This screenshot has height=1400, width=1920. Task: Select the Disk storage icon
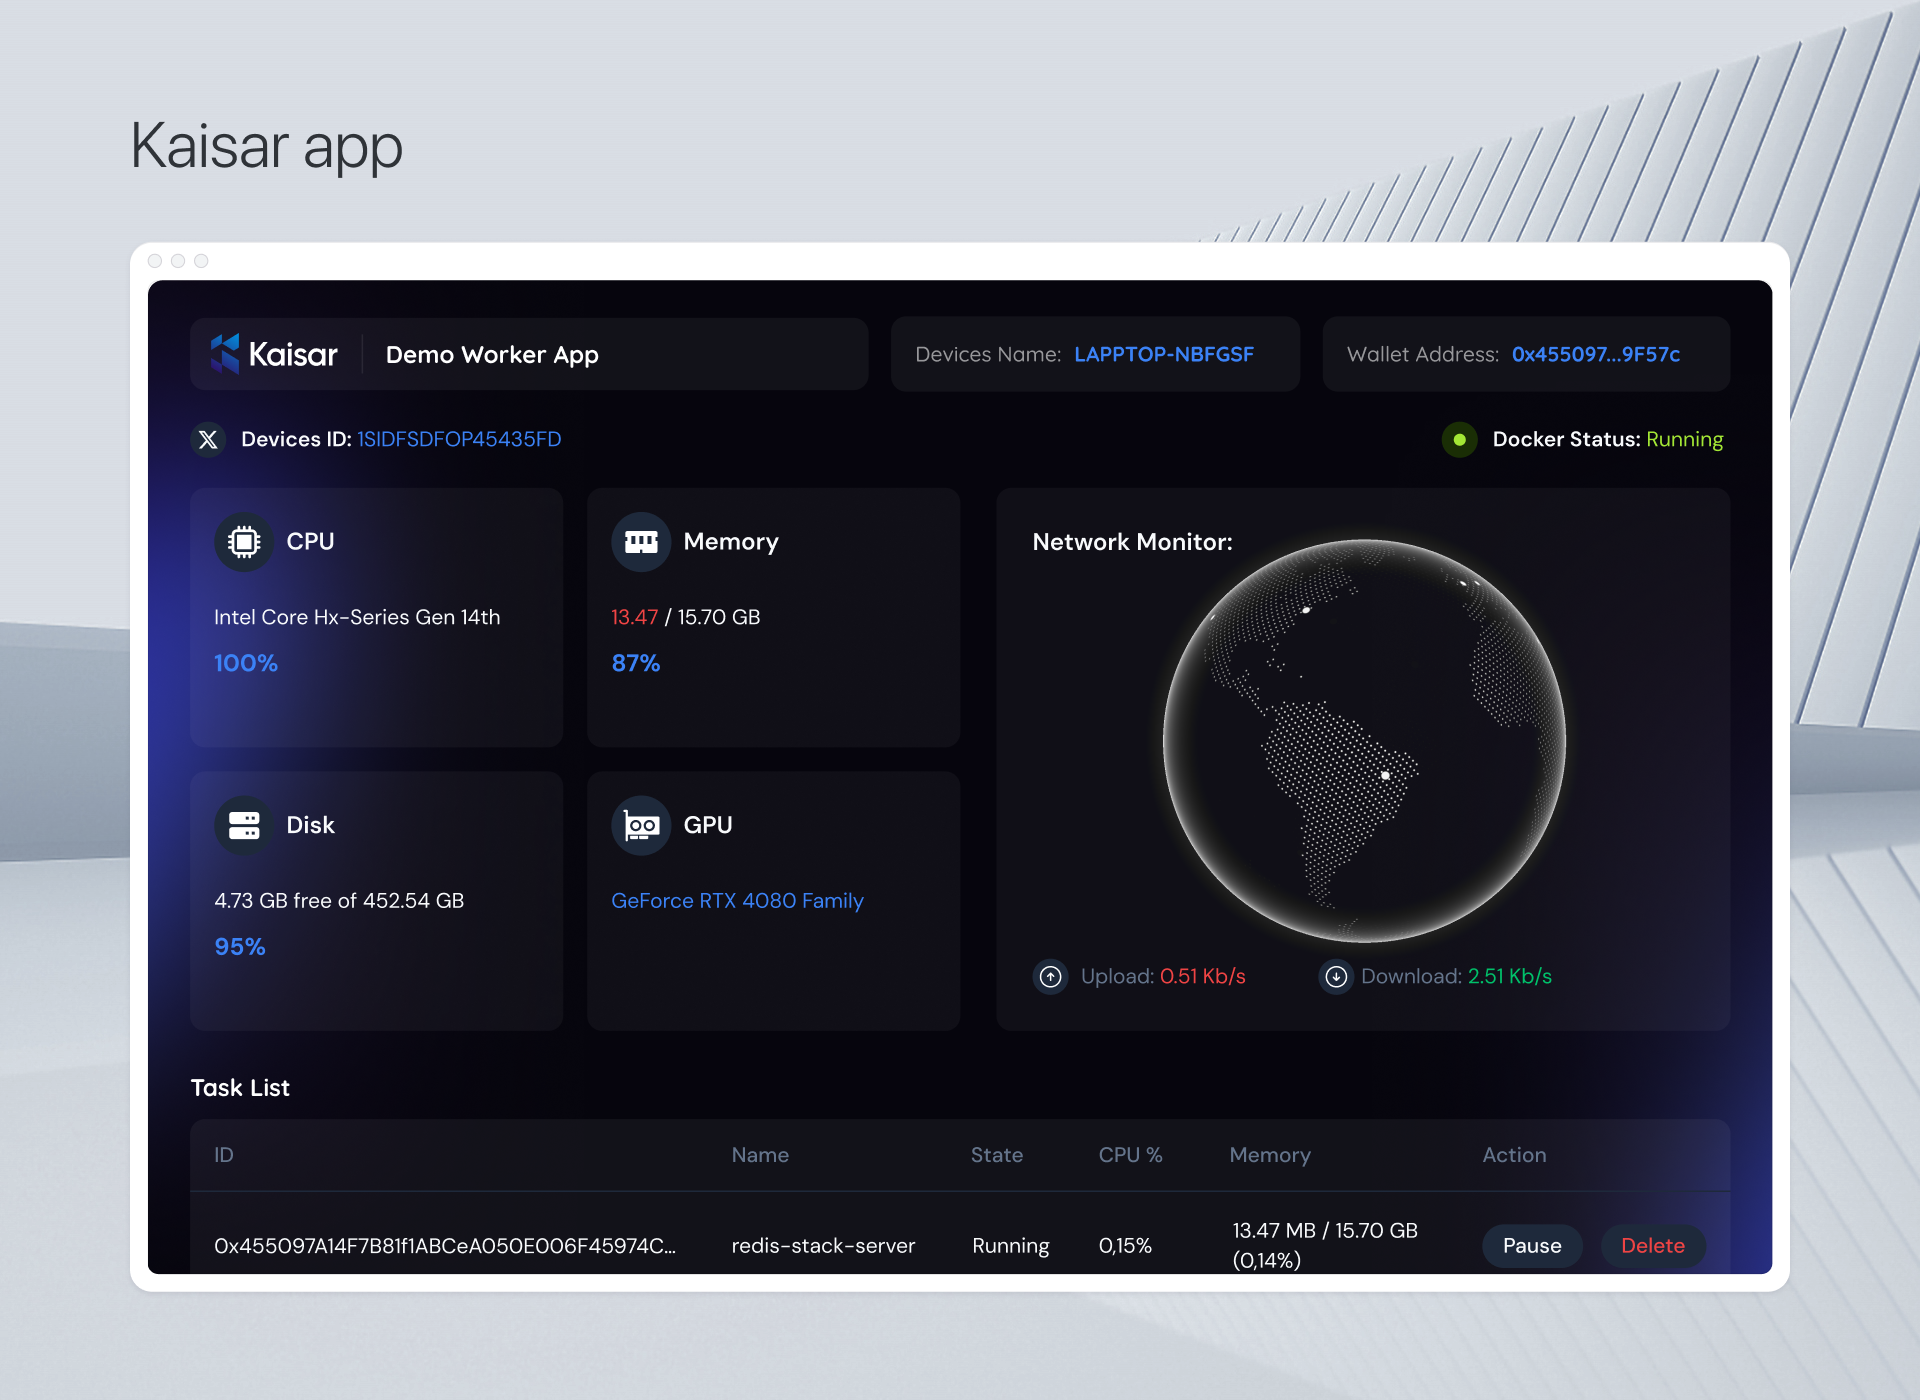[x=243, y=825]
